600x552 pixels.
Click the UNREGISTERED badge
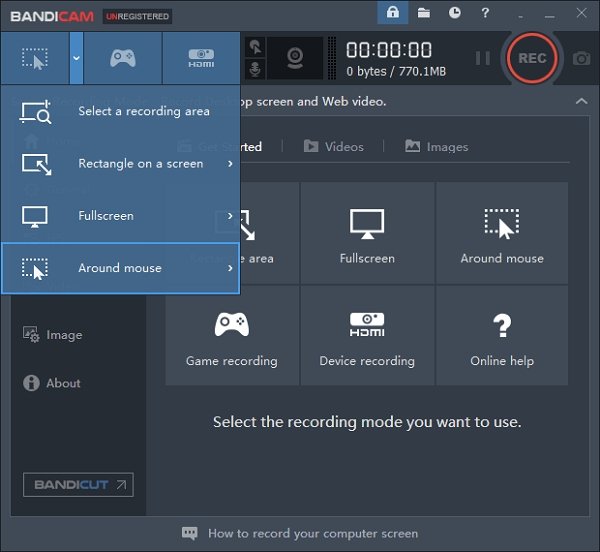(x=137, y=16)
